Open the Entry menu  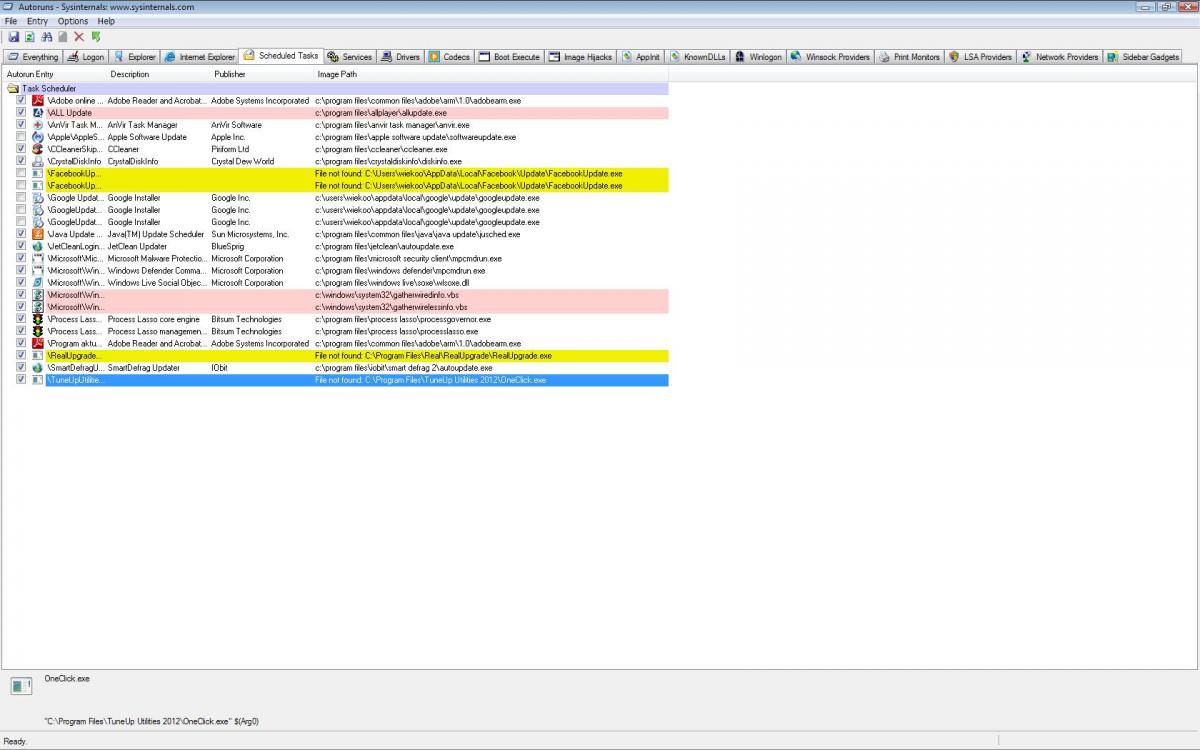tap(37, 21)
